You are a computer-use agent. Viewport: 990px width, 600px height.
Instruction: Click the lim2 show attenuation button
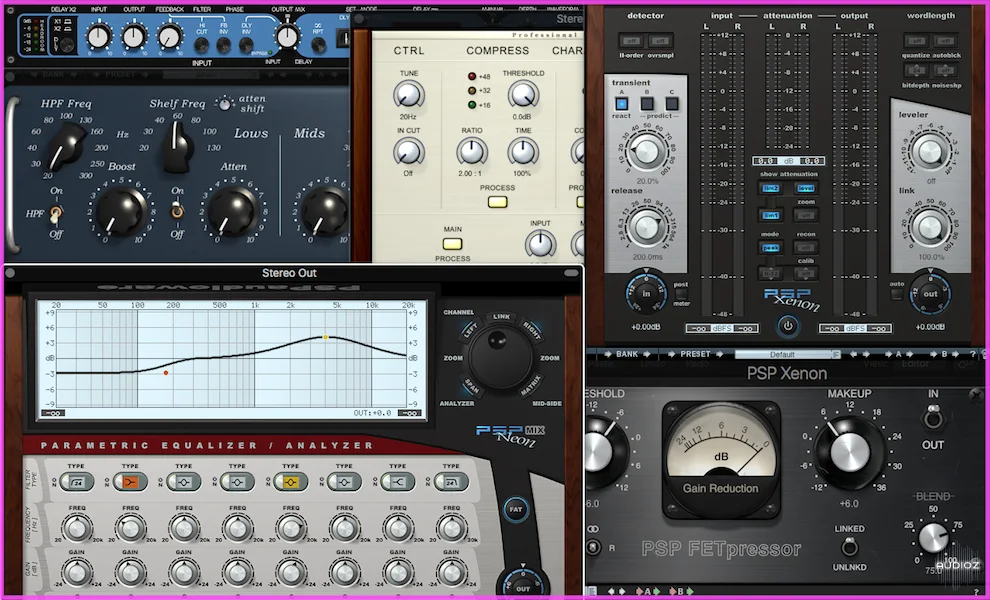[x=771, y=188]
